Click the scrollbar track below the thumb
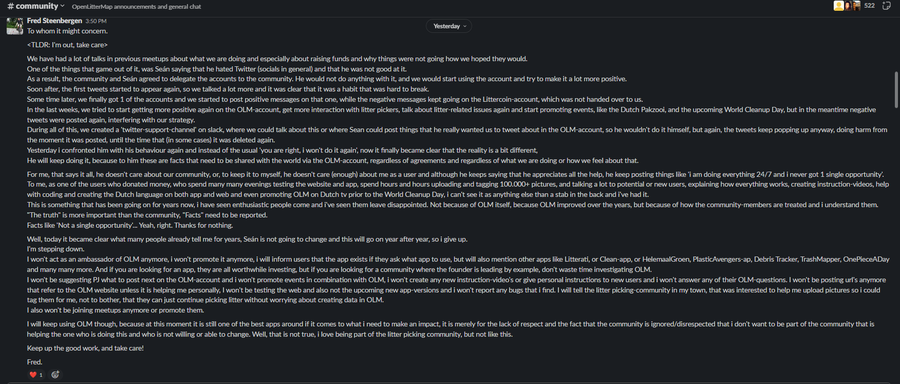Image resolution: width=900 pixels, height=384 pixels. pos(895,241)
